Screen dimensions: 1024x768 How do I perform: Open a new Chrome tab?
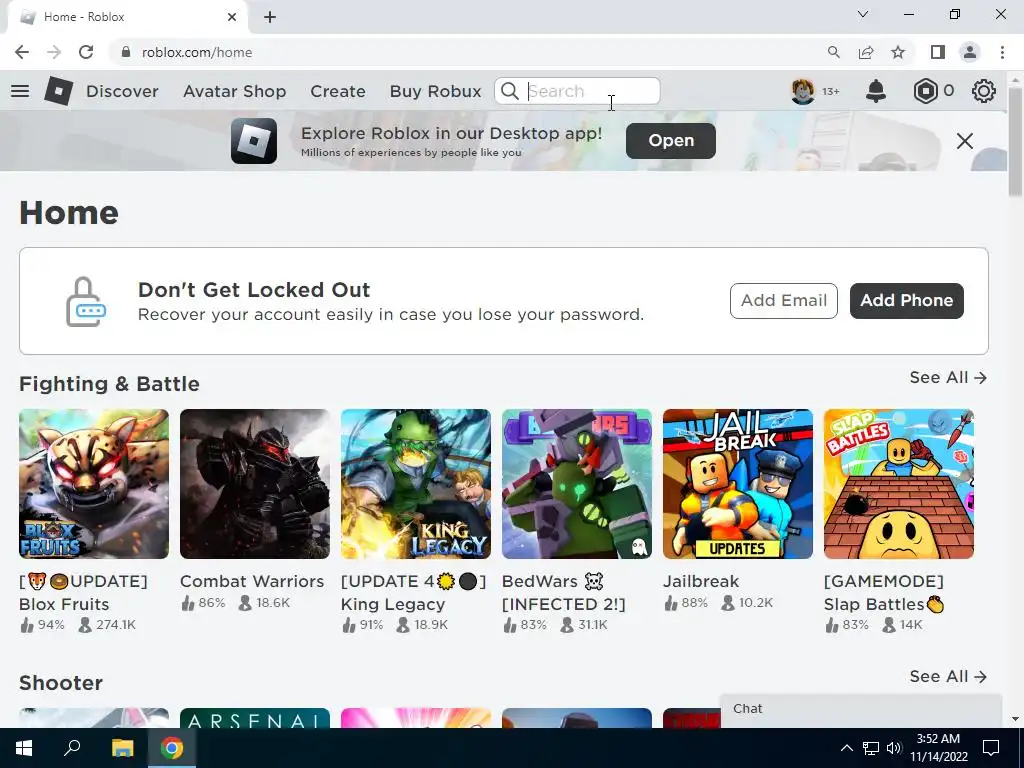point(270,17)
